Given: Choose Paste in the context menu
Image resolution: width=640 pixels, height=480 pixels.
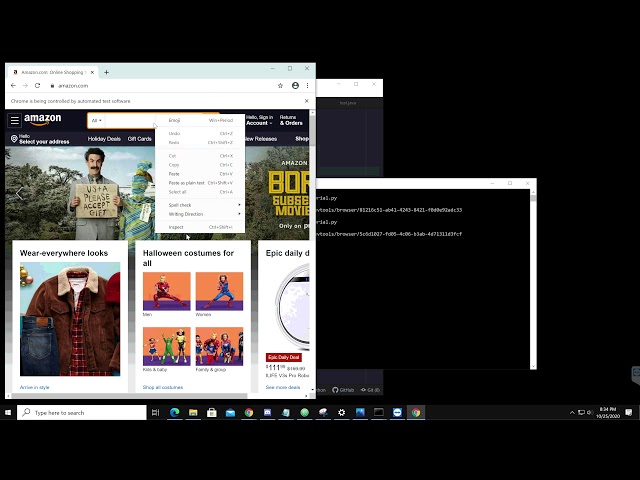Looking at the screenshot, I should point(200,174).
